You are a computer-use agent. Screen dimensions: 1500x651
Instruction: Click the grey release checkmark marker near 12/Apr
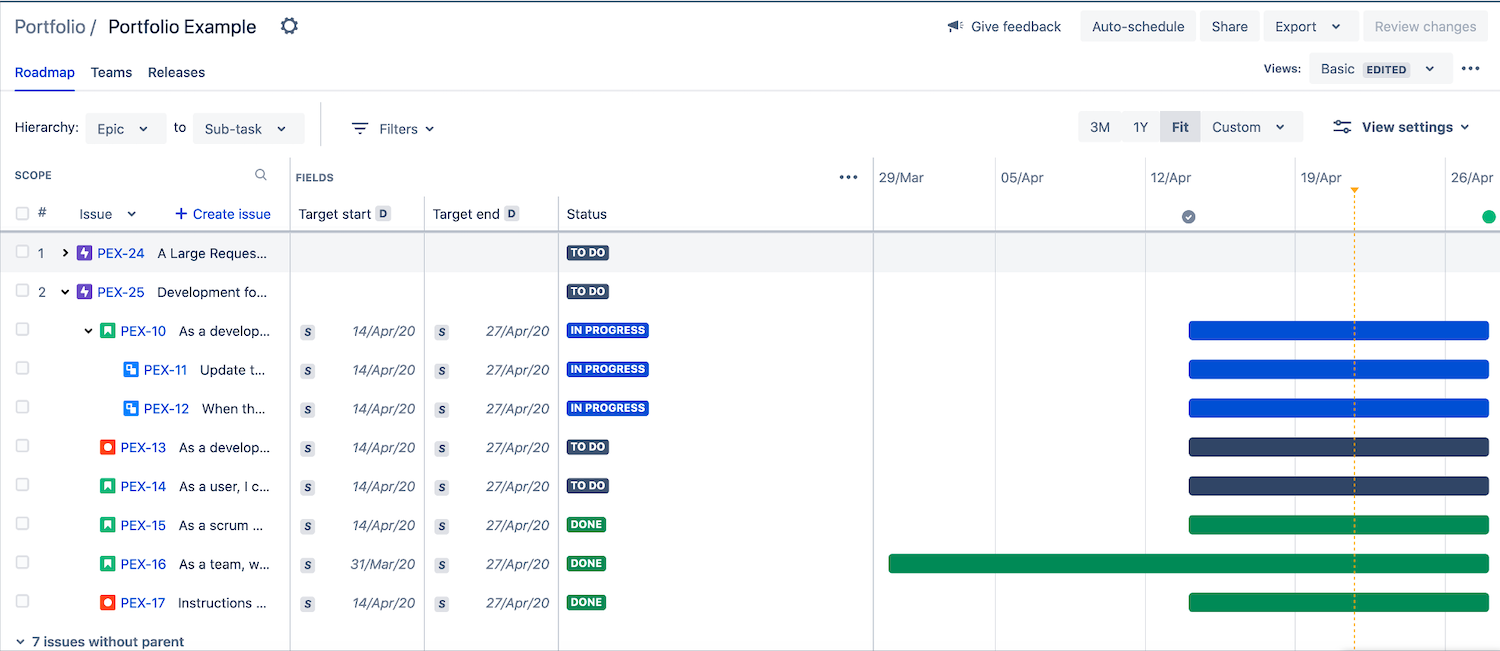click(1188, 217)
